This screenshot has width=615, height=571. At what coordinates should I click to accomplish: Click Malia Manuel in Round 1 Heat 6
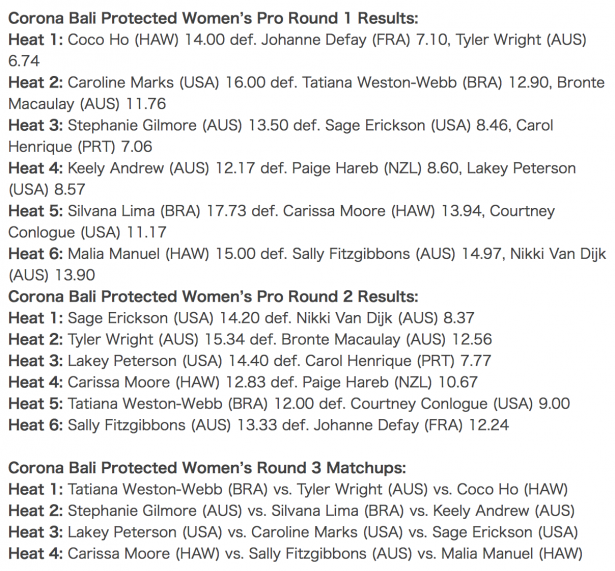pos(113,254)
